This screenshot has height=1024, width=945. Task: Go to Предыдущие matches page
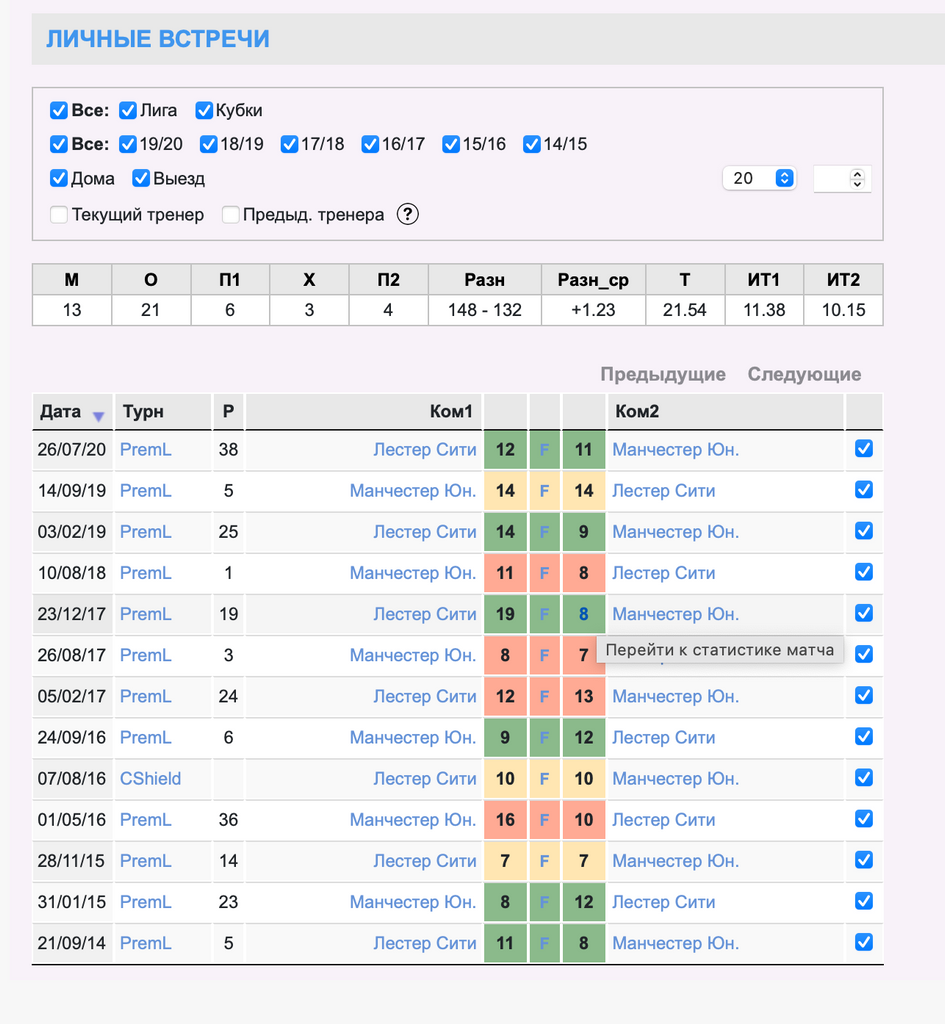click(x=663, y=374)
